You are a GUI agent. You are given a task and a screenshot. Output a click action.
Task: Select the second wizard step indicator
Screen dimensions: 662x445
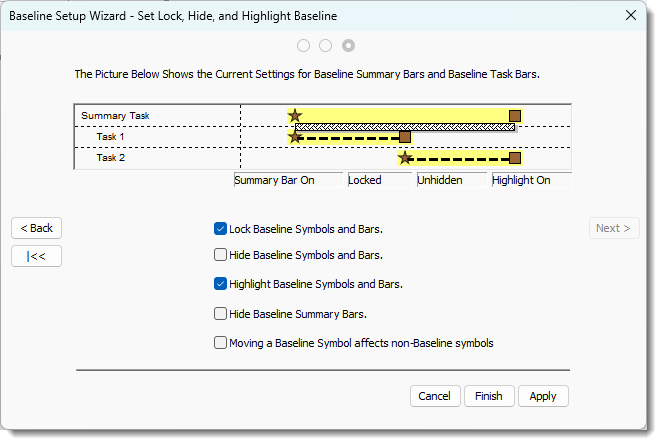[326, 45]
